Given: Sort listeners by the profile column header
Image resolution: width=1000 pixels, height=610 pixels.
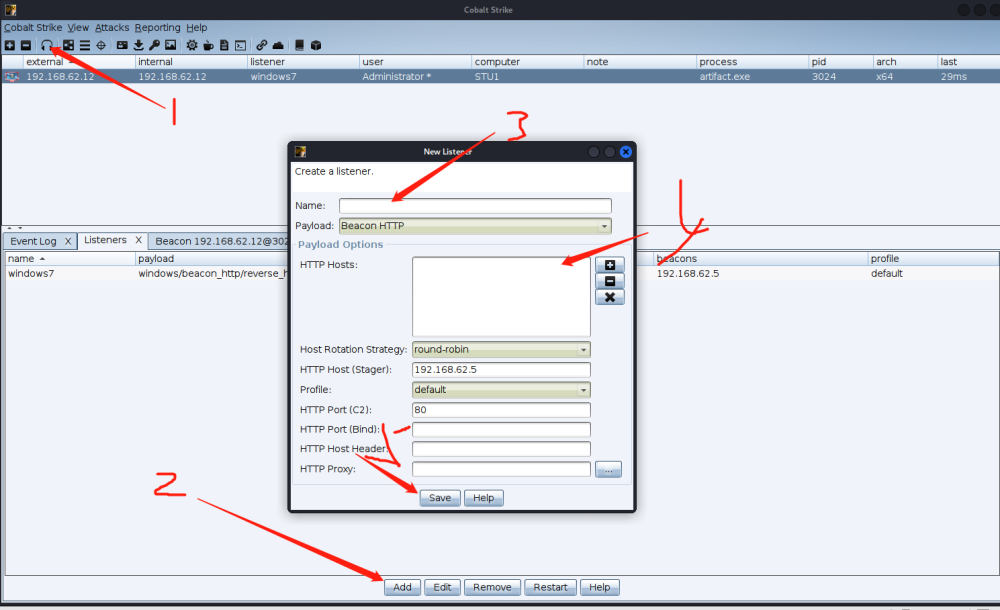Looking at the screenshot, I should point(933,258).
